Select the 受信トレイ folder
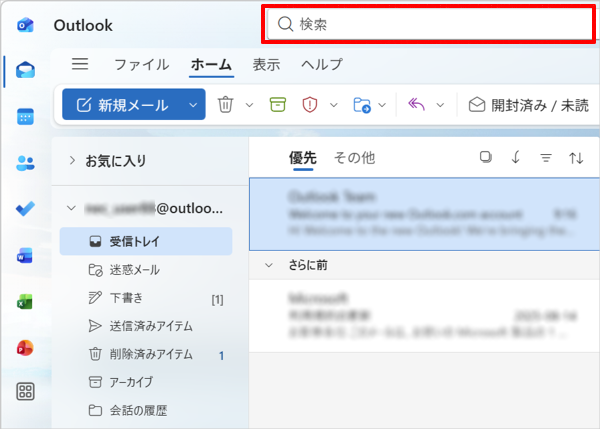Screen dimensions: 600x429 pyautogui.click(x=146, y=241)
